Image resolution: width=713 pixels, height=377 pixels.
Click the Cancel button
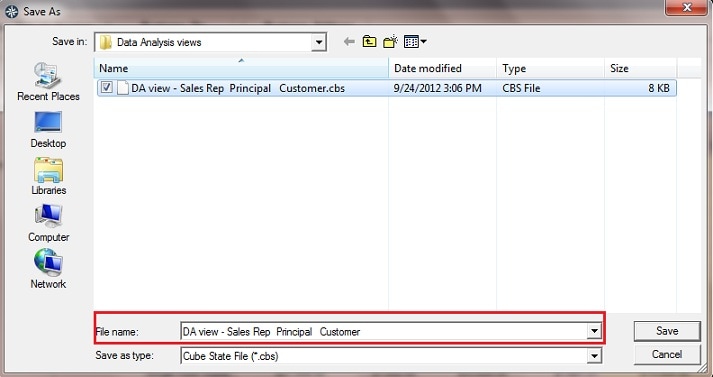pos(667,355)
